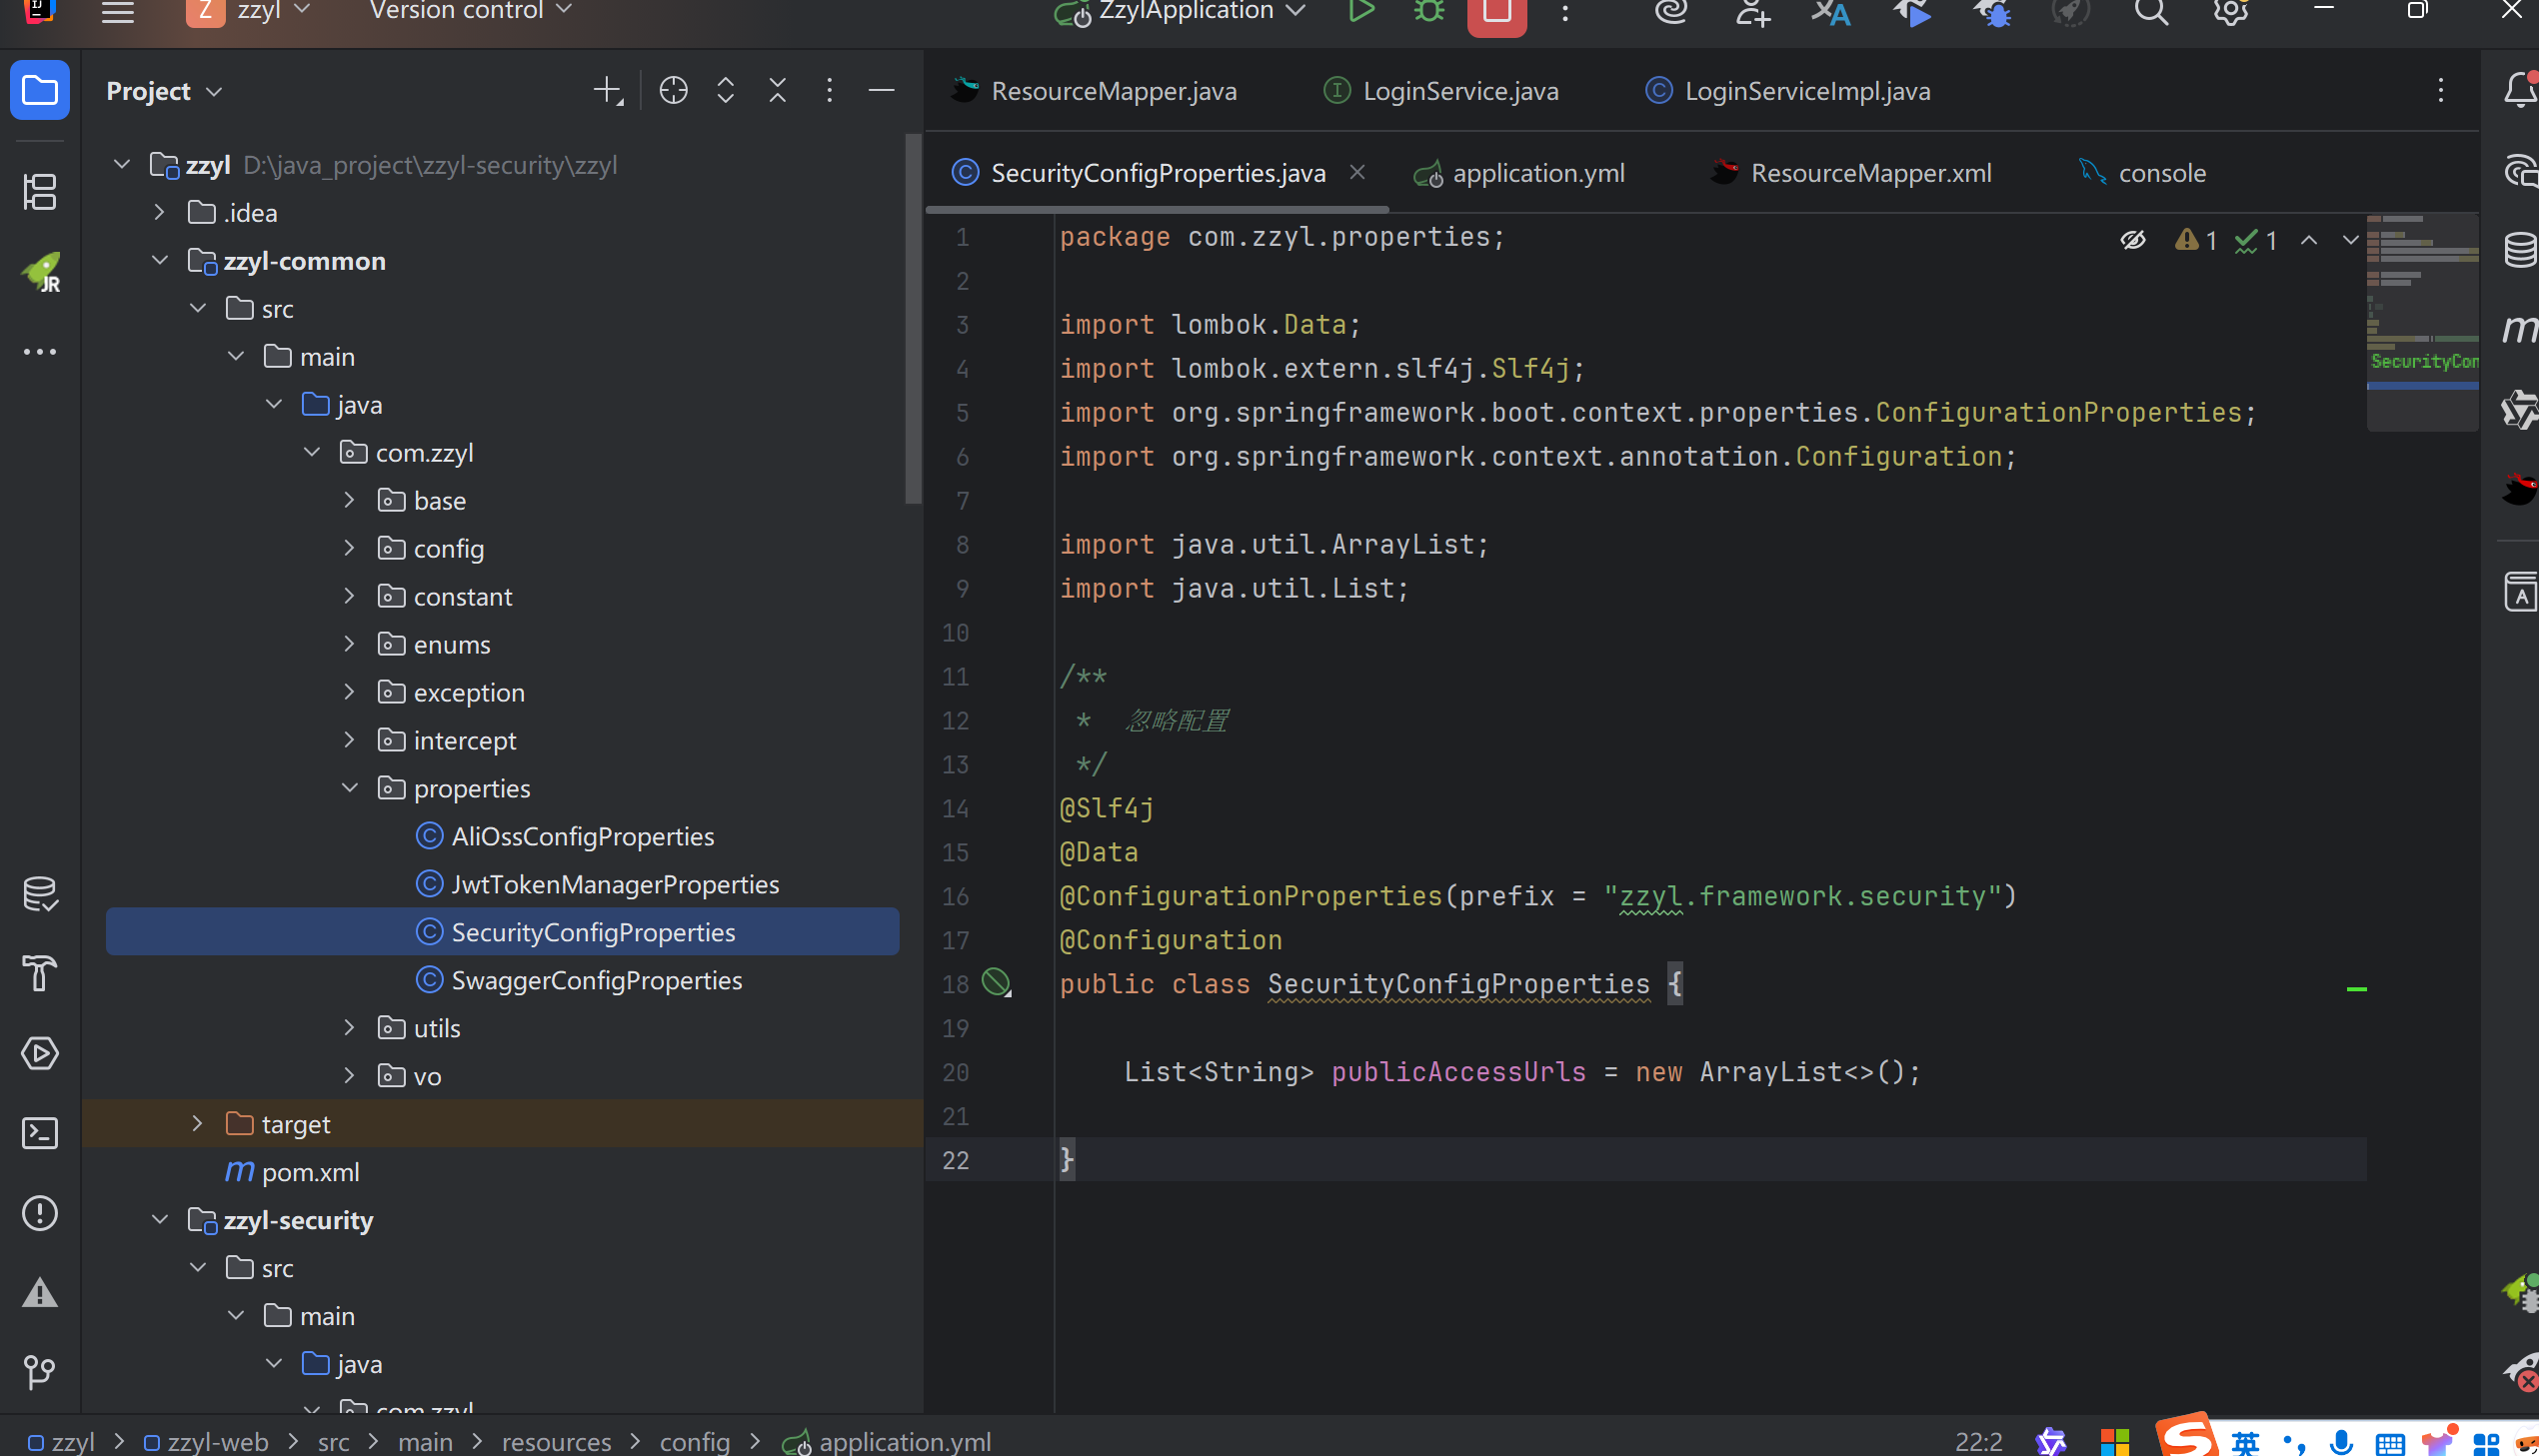Switch to the LoginServiceImpl.java tab

[1806, 91]
